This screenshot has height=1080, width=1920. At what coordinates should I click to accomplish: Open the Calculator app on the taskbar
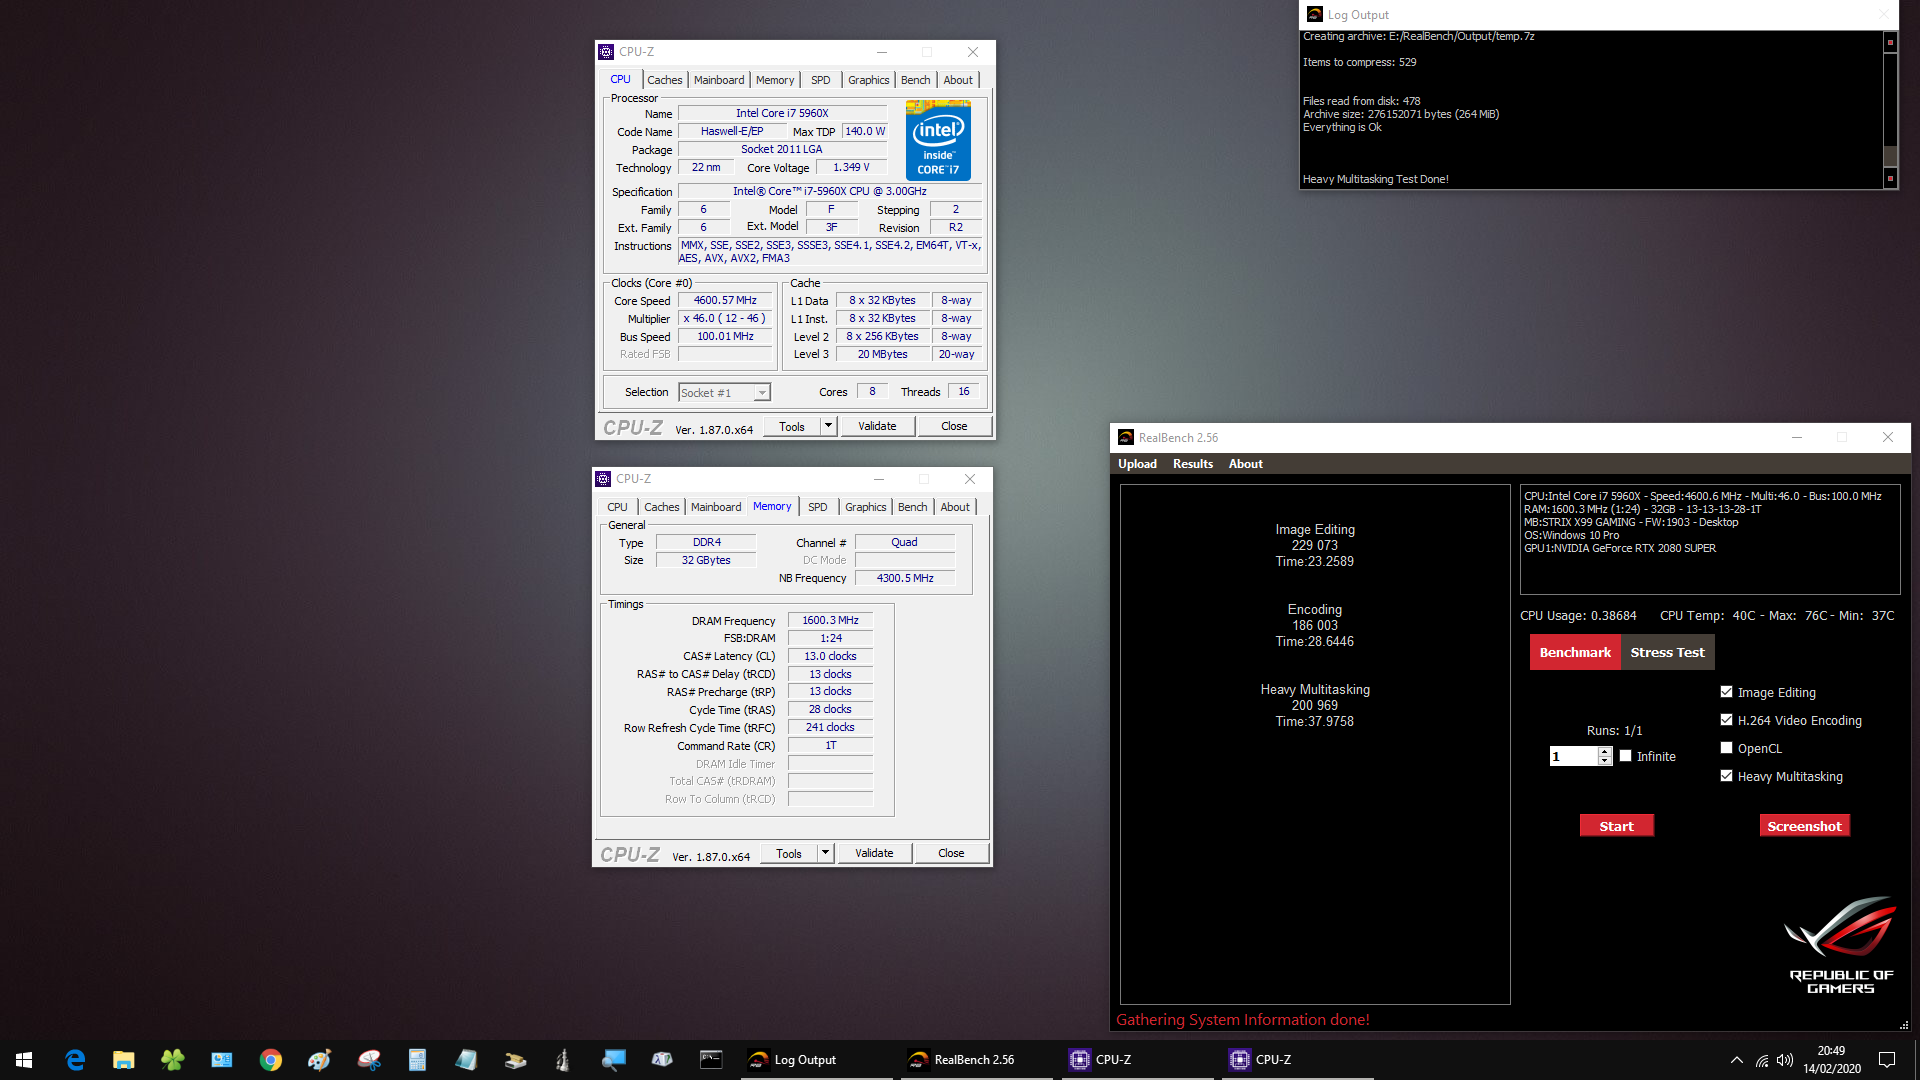(417, 1060)
